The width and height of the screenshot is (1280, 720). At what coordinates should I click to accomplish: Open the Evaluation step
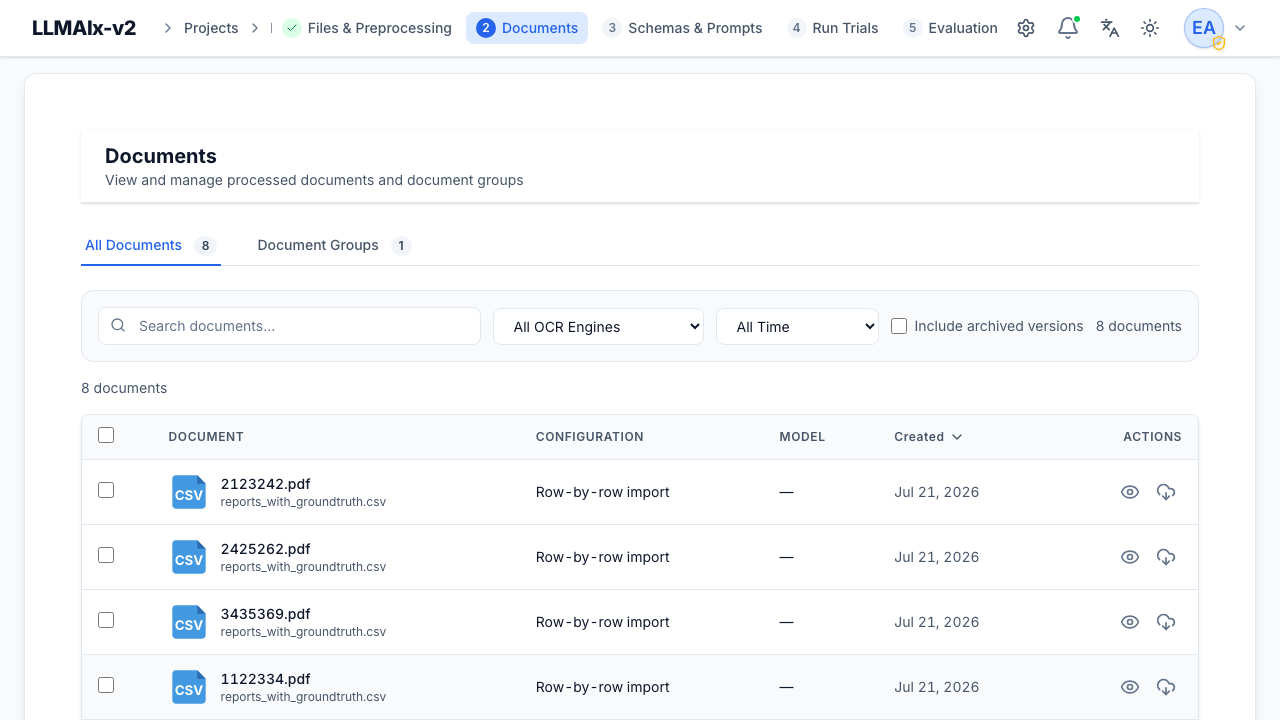(x=951, y=28)
